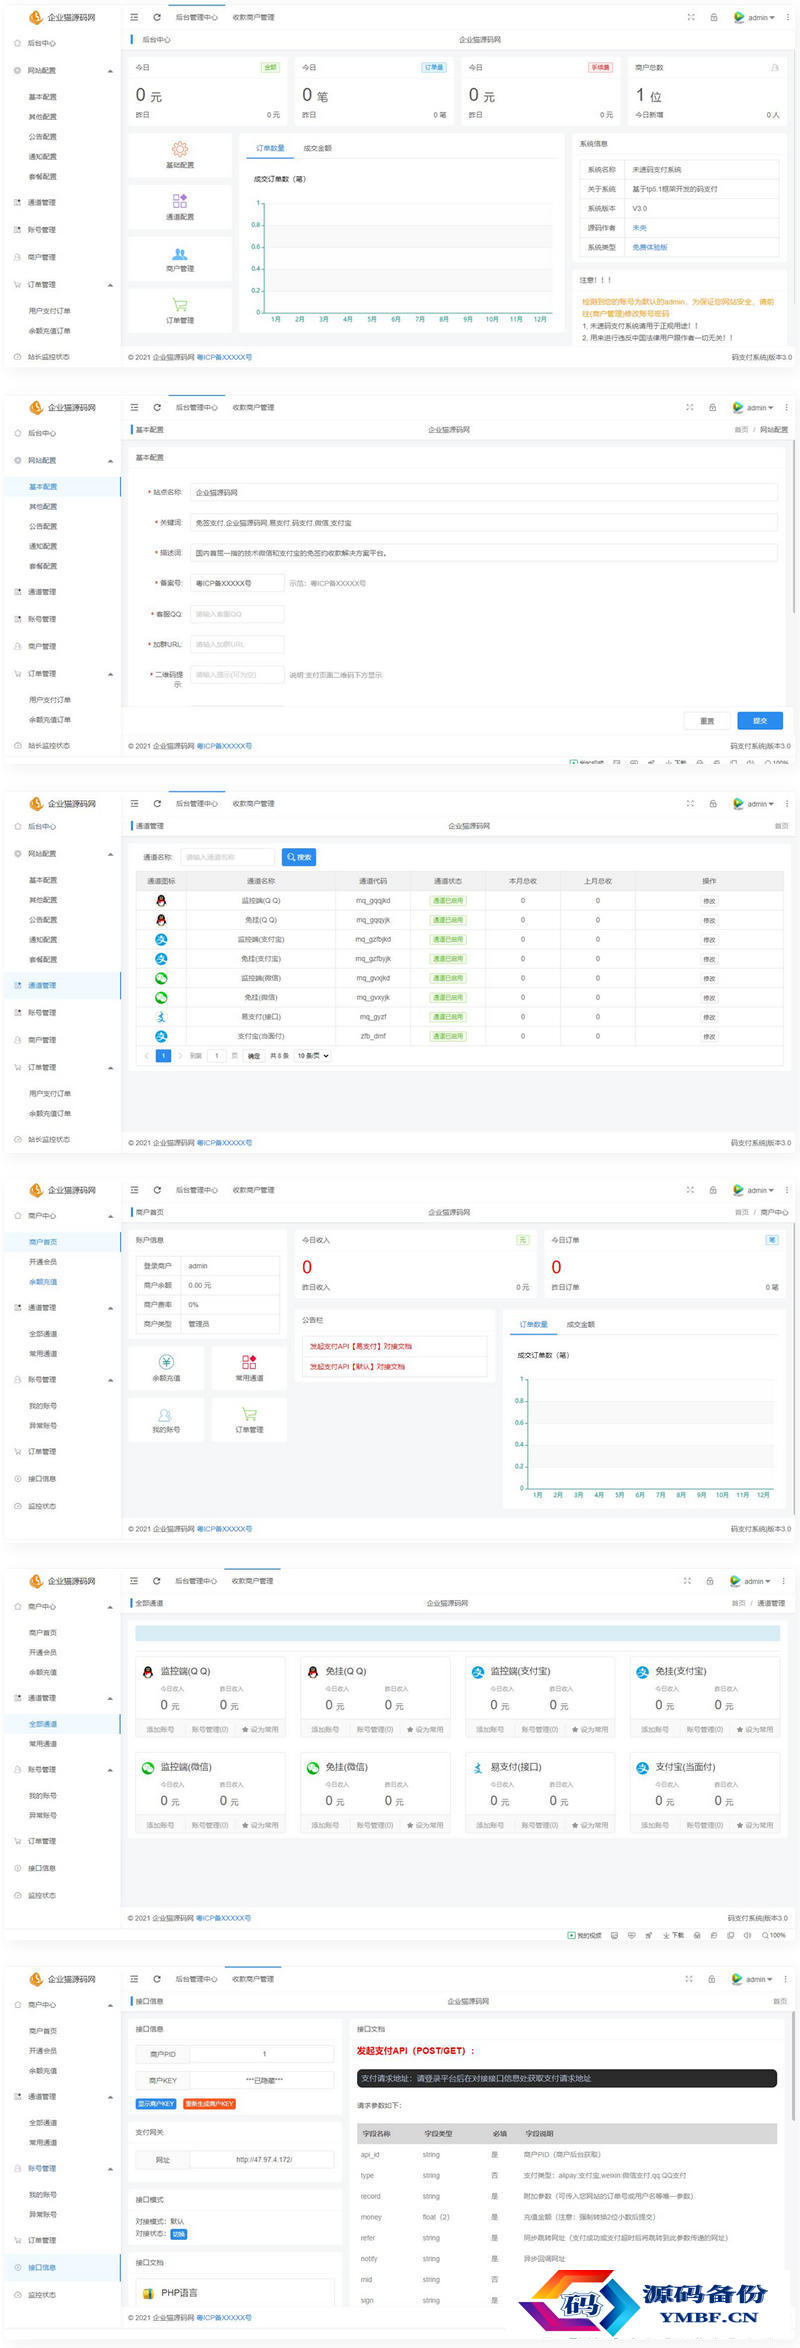Open the 通道配置 shortcut card icon

180,201
